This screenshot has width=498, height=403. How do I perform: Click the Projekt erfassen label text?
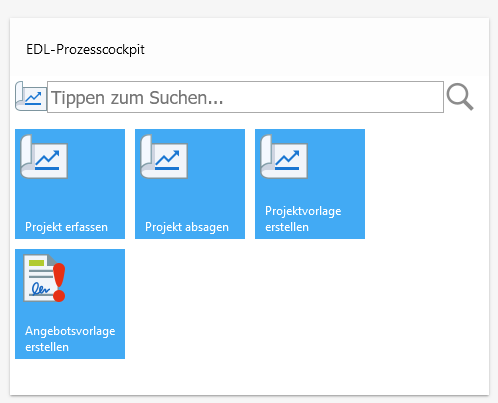coord(66,227)
